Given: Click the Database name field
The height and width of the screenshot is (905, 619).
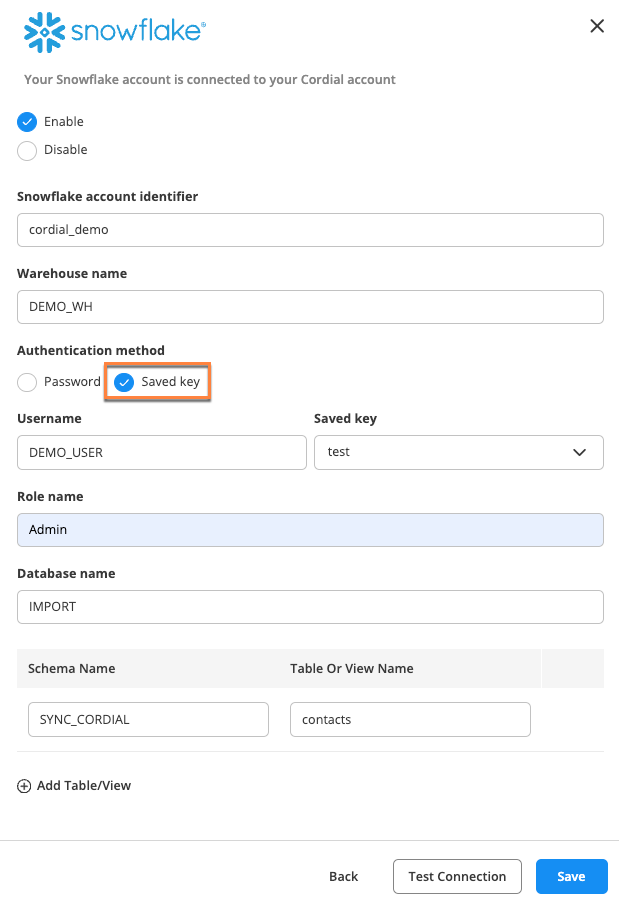Looking at the screenshot, I should pos(310,607).
